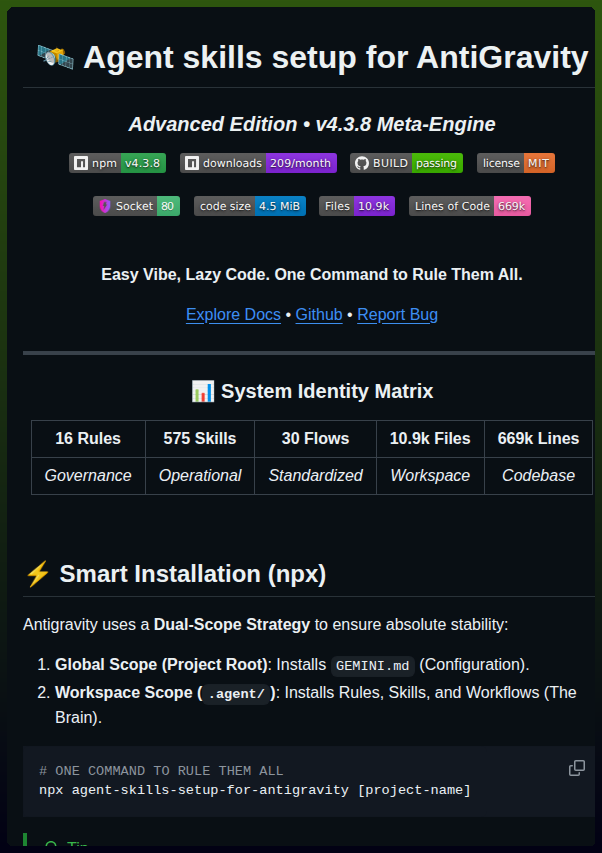Copy the npx command code block
Viewport: 602px width, 853px height.
[x=576, y=768]
